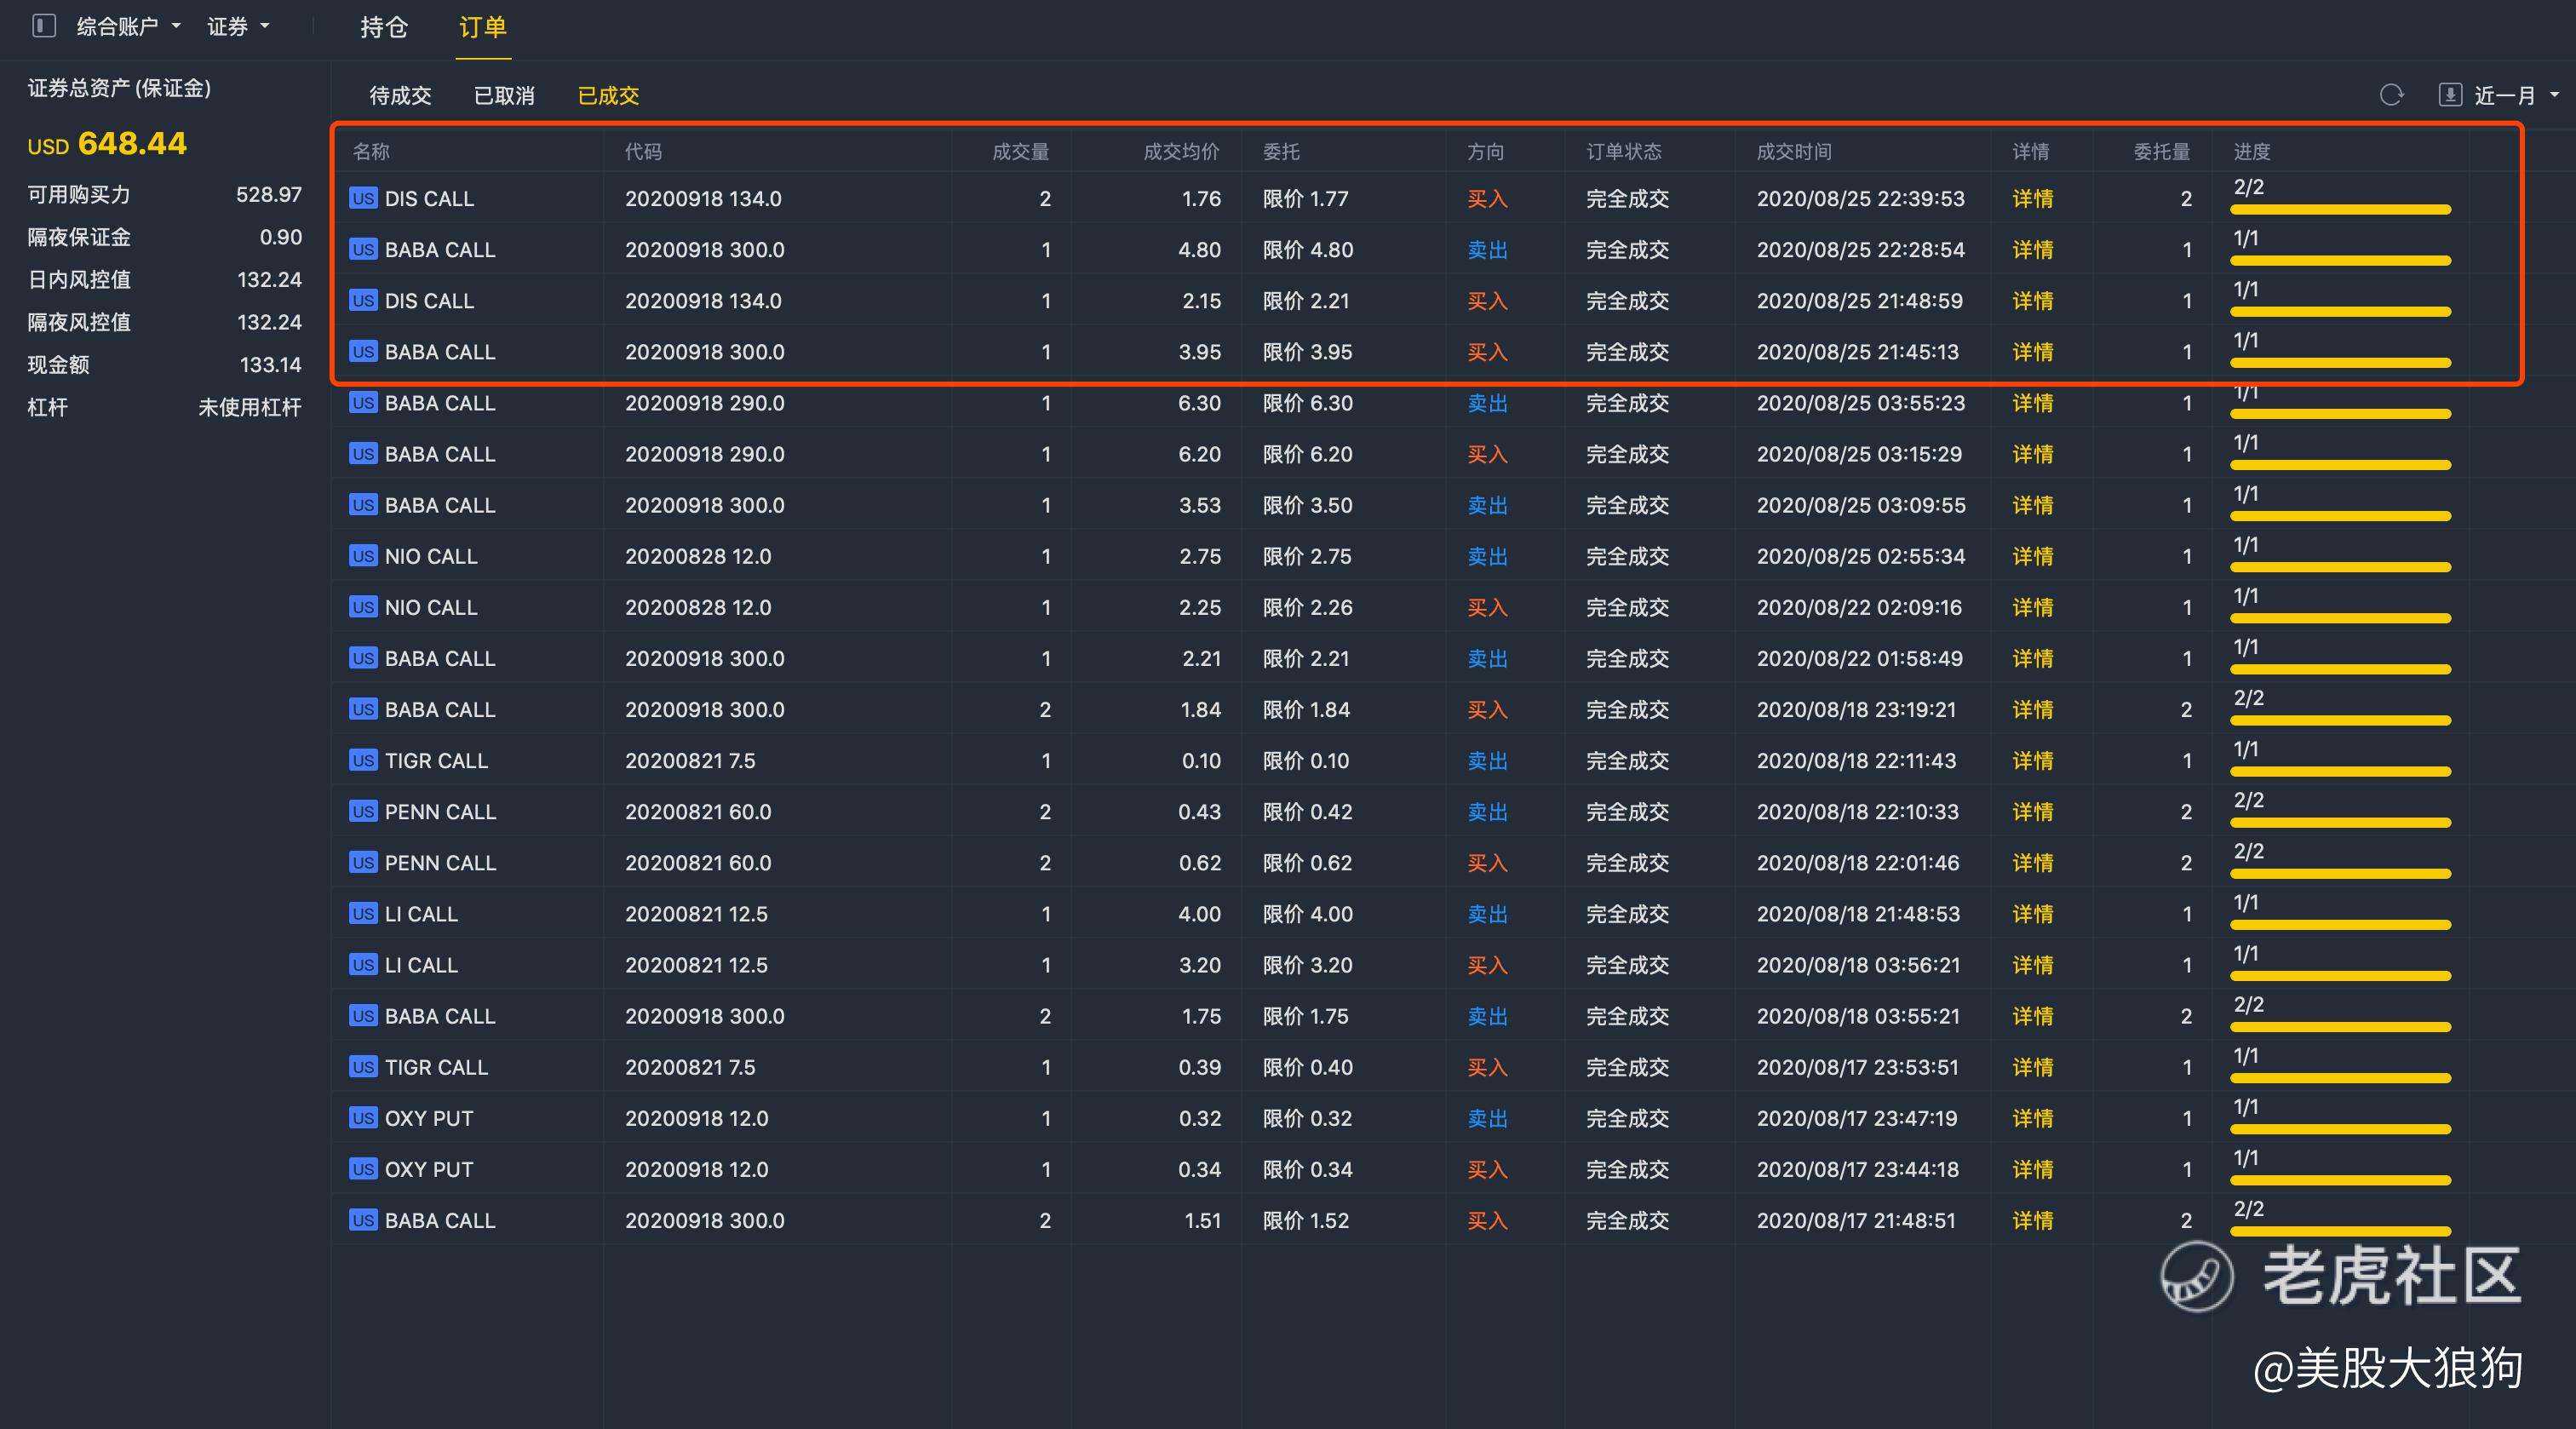Open 详情 for NIO CALL 02:09:16 order
Viewport: 2576px width, 1429px height.
[x=2032, y=607]
